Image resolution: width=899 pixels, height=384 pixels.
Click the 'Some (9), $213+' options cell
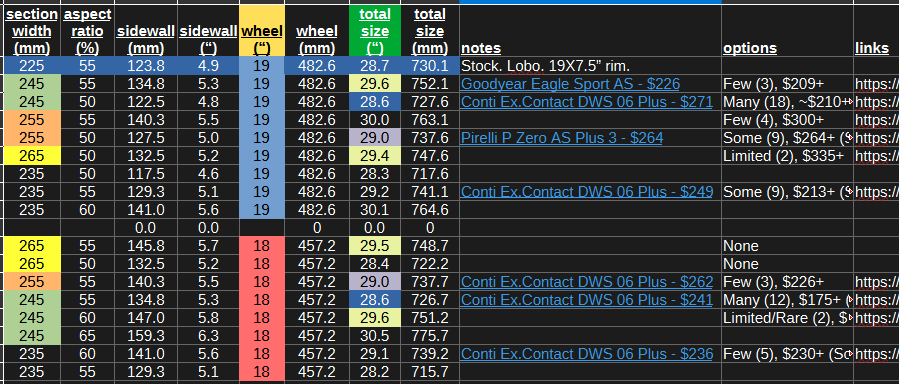(787, 192)
